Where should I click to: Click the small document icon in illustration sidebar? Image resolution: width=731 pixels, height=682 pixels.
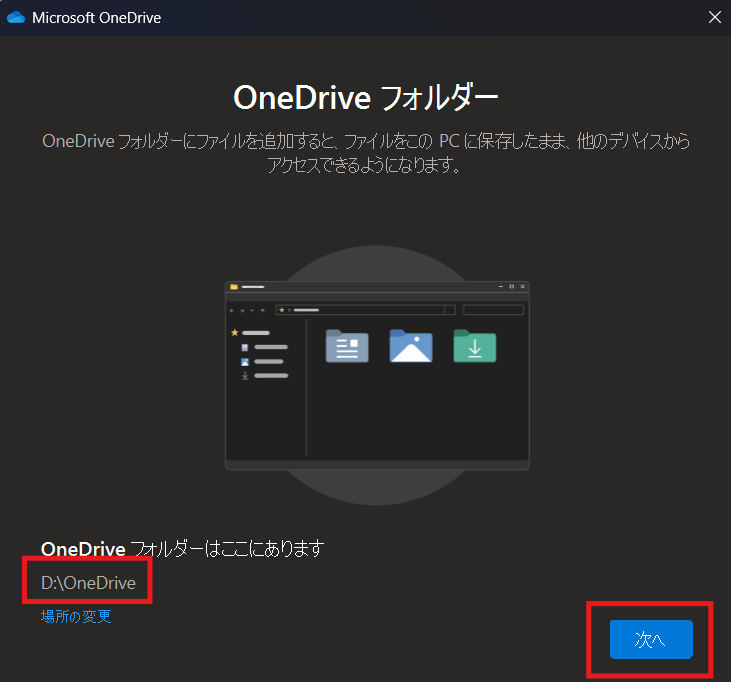coord(245,347)
